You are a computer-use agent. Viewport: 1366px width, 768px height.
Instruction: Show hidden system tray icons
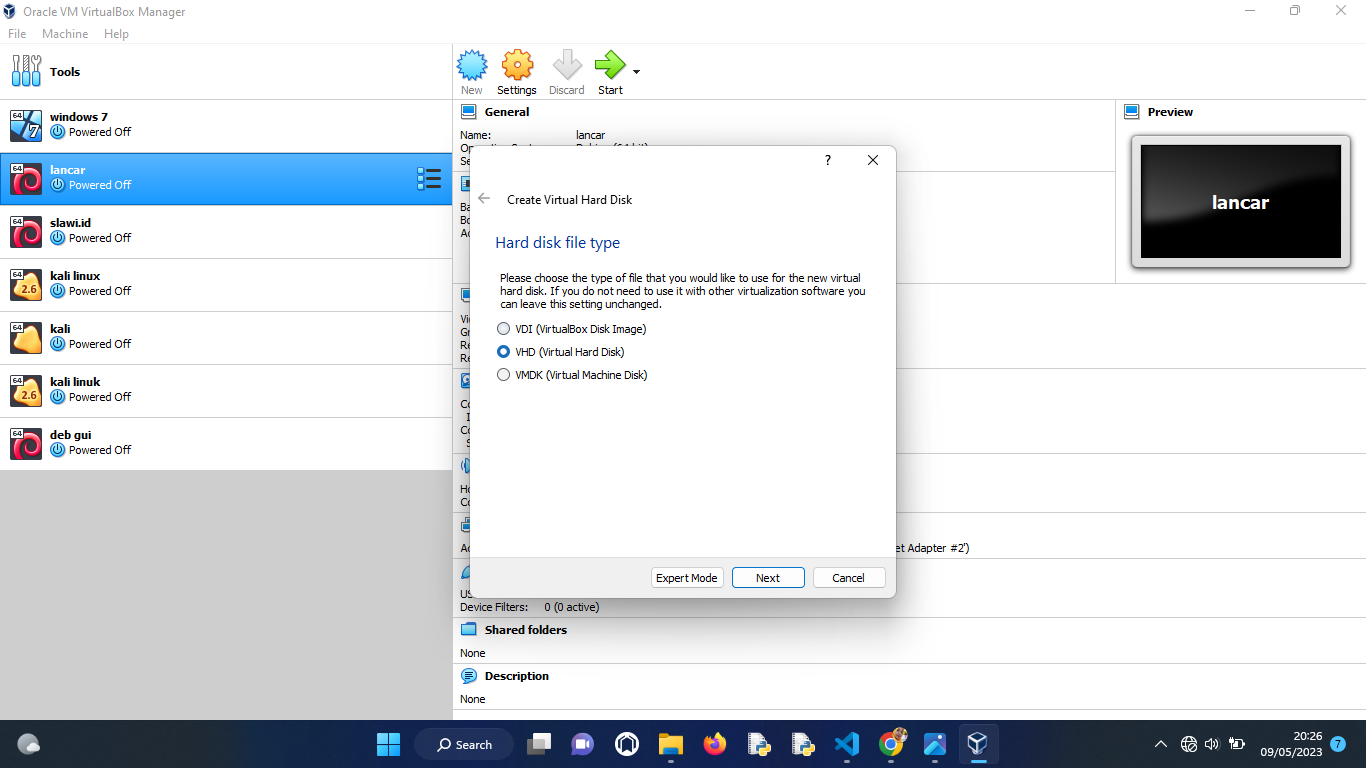[1161, 744]
